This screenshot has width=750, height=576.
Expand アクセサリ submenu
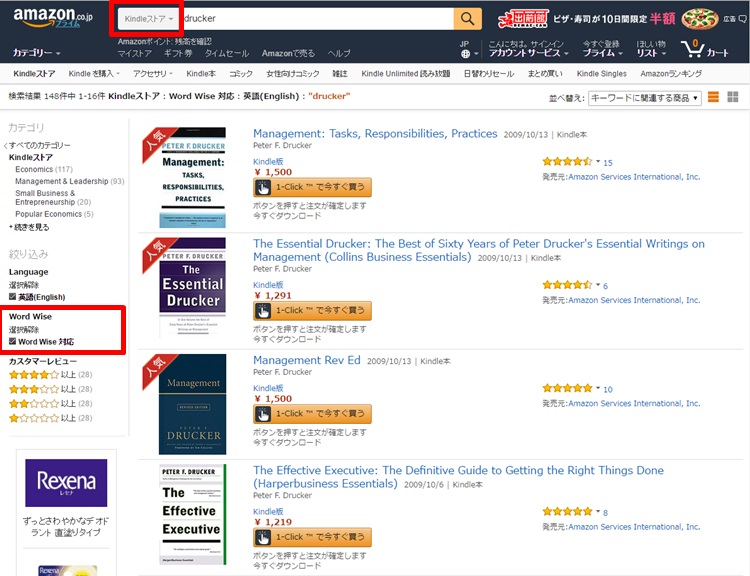[x=153, y=74]
